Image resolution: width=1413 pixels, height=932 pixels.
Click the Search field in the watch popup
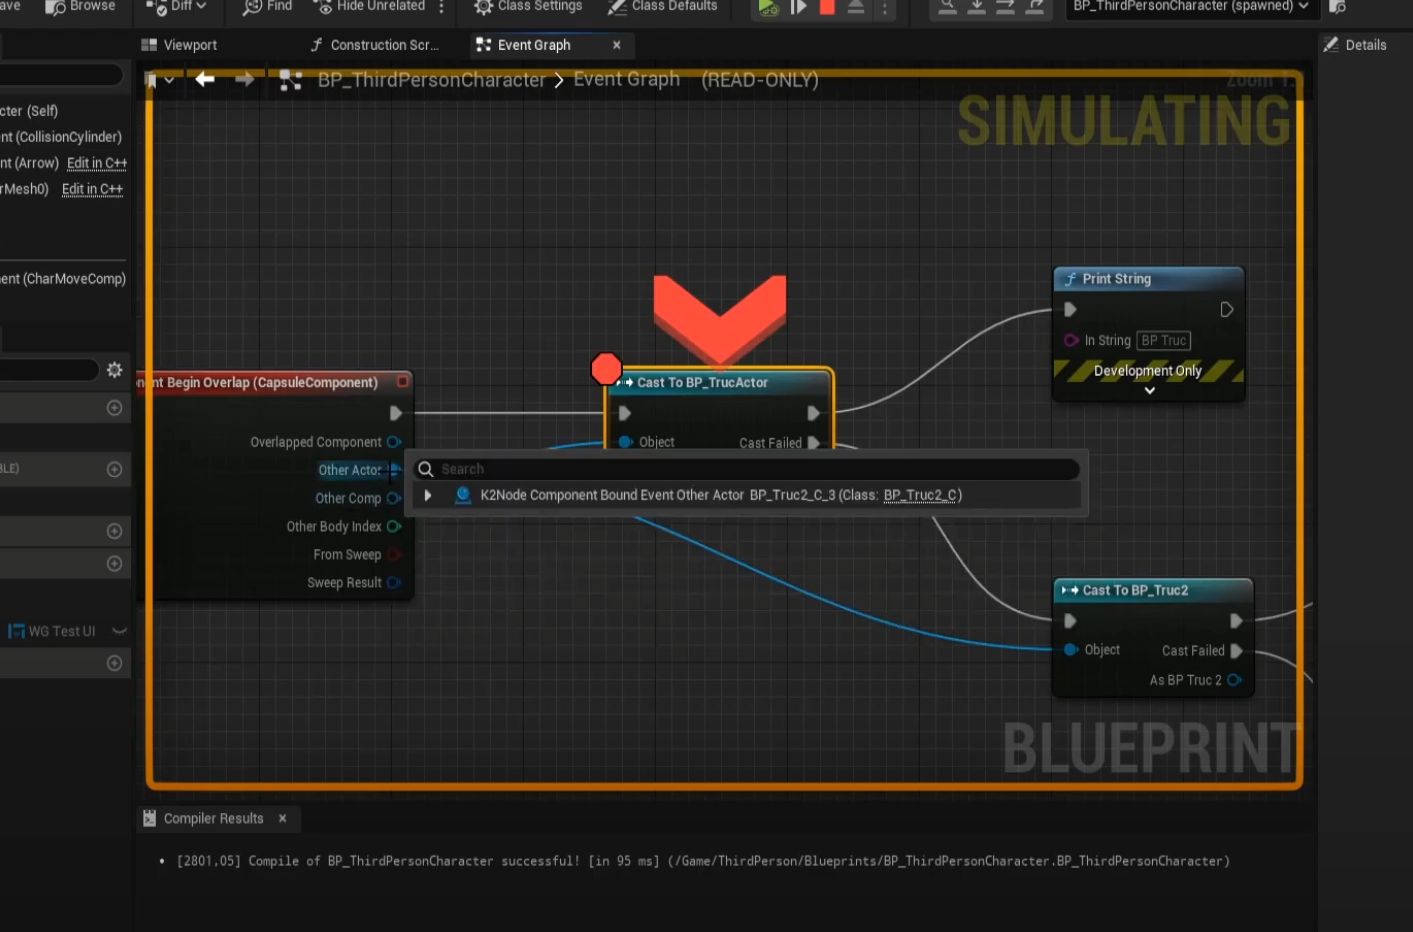(747, 469)
